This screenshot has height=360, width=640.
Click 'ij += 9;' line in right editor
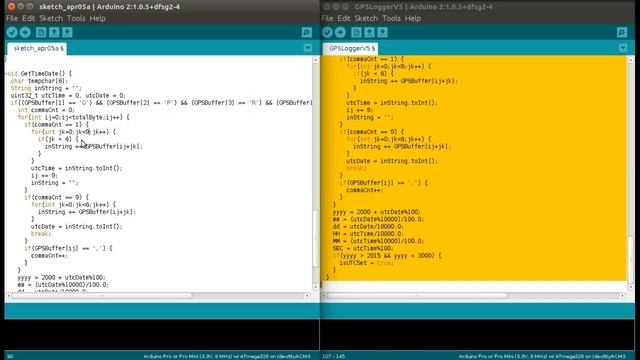click(360, 110)
